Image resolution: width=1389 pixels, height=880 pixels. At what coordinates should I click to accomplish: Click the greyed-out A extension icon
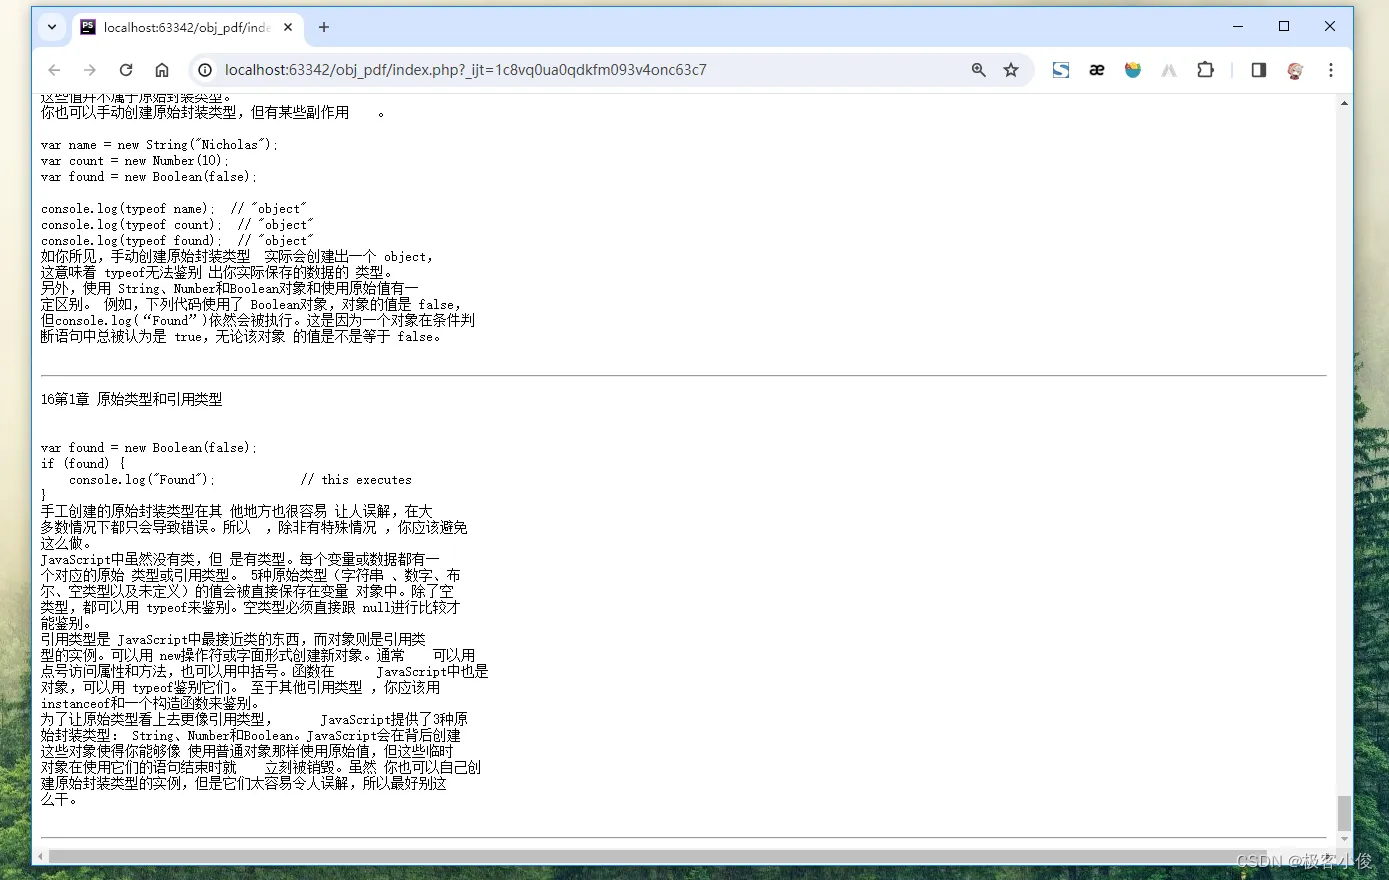click(x=1169, y=70)
